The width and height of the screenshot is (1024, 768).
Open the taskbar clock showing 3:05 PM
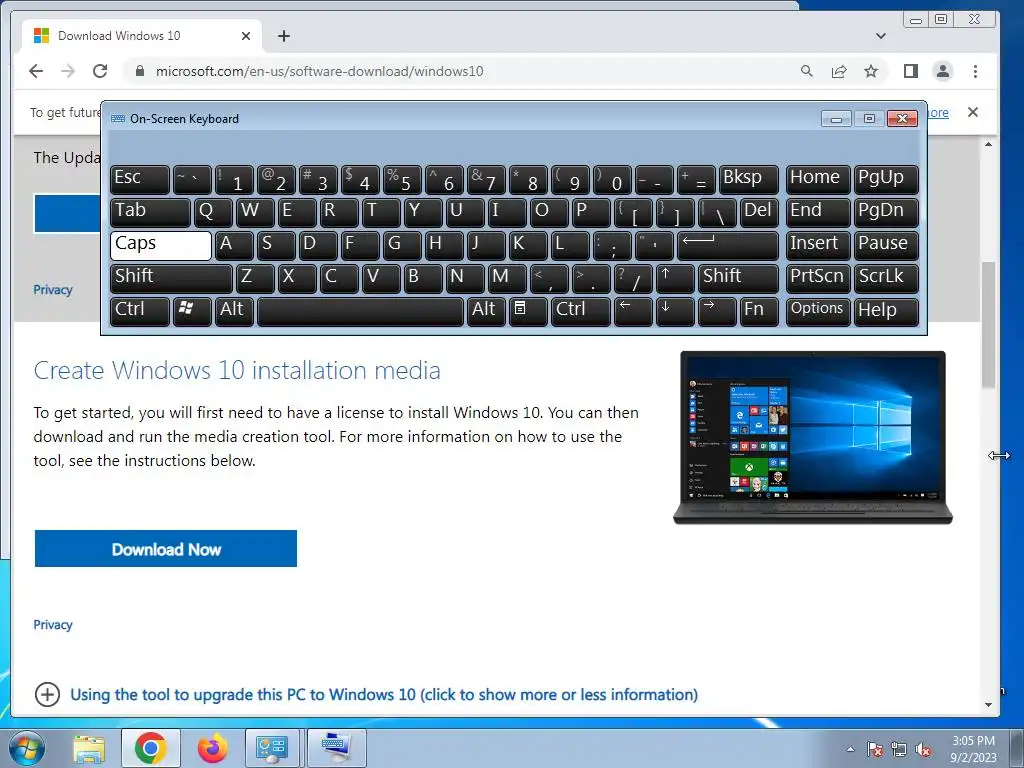[973, 749]
